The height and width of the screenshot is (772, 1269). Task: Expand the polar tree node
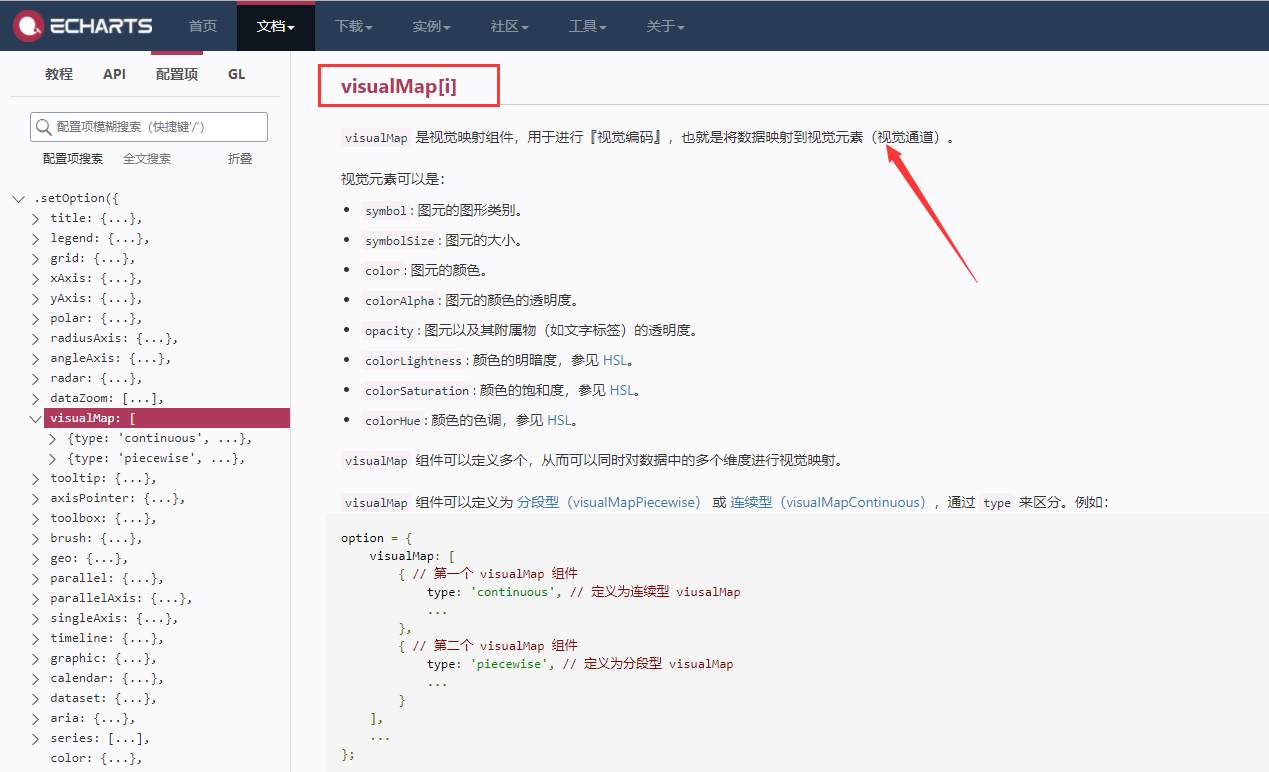tap(36, 318)
